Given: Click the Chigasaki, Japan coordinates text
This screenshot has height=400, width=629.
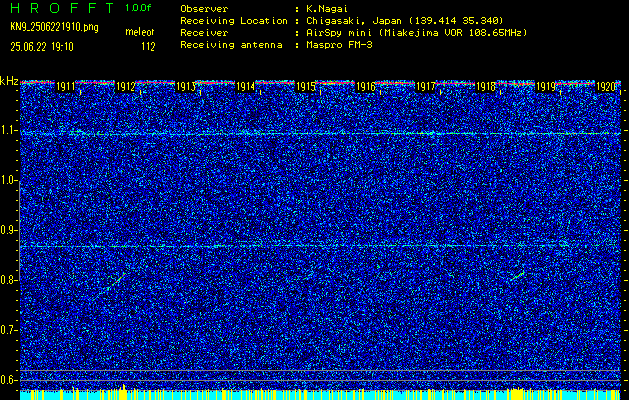Looking at the screenshot, I should [405, 21].
